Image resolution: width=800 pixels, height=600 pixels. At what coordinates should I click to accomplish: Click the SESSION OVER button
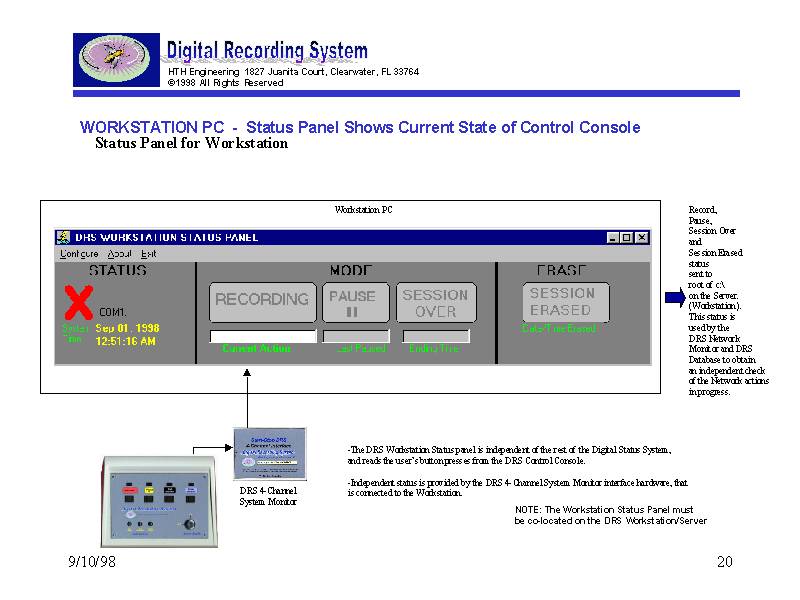click(x=435, y=302)
